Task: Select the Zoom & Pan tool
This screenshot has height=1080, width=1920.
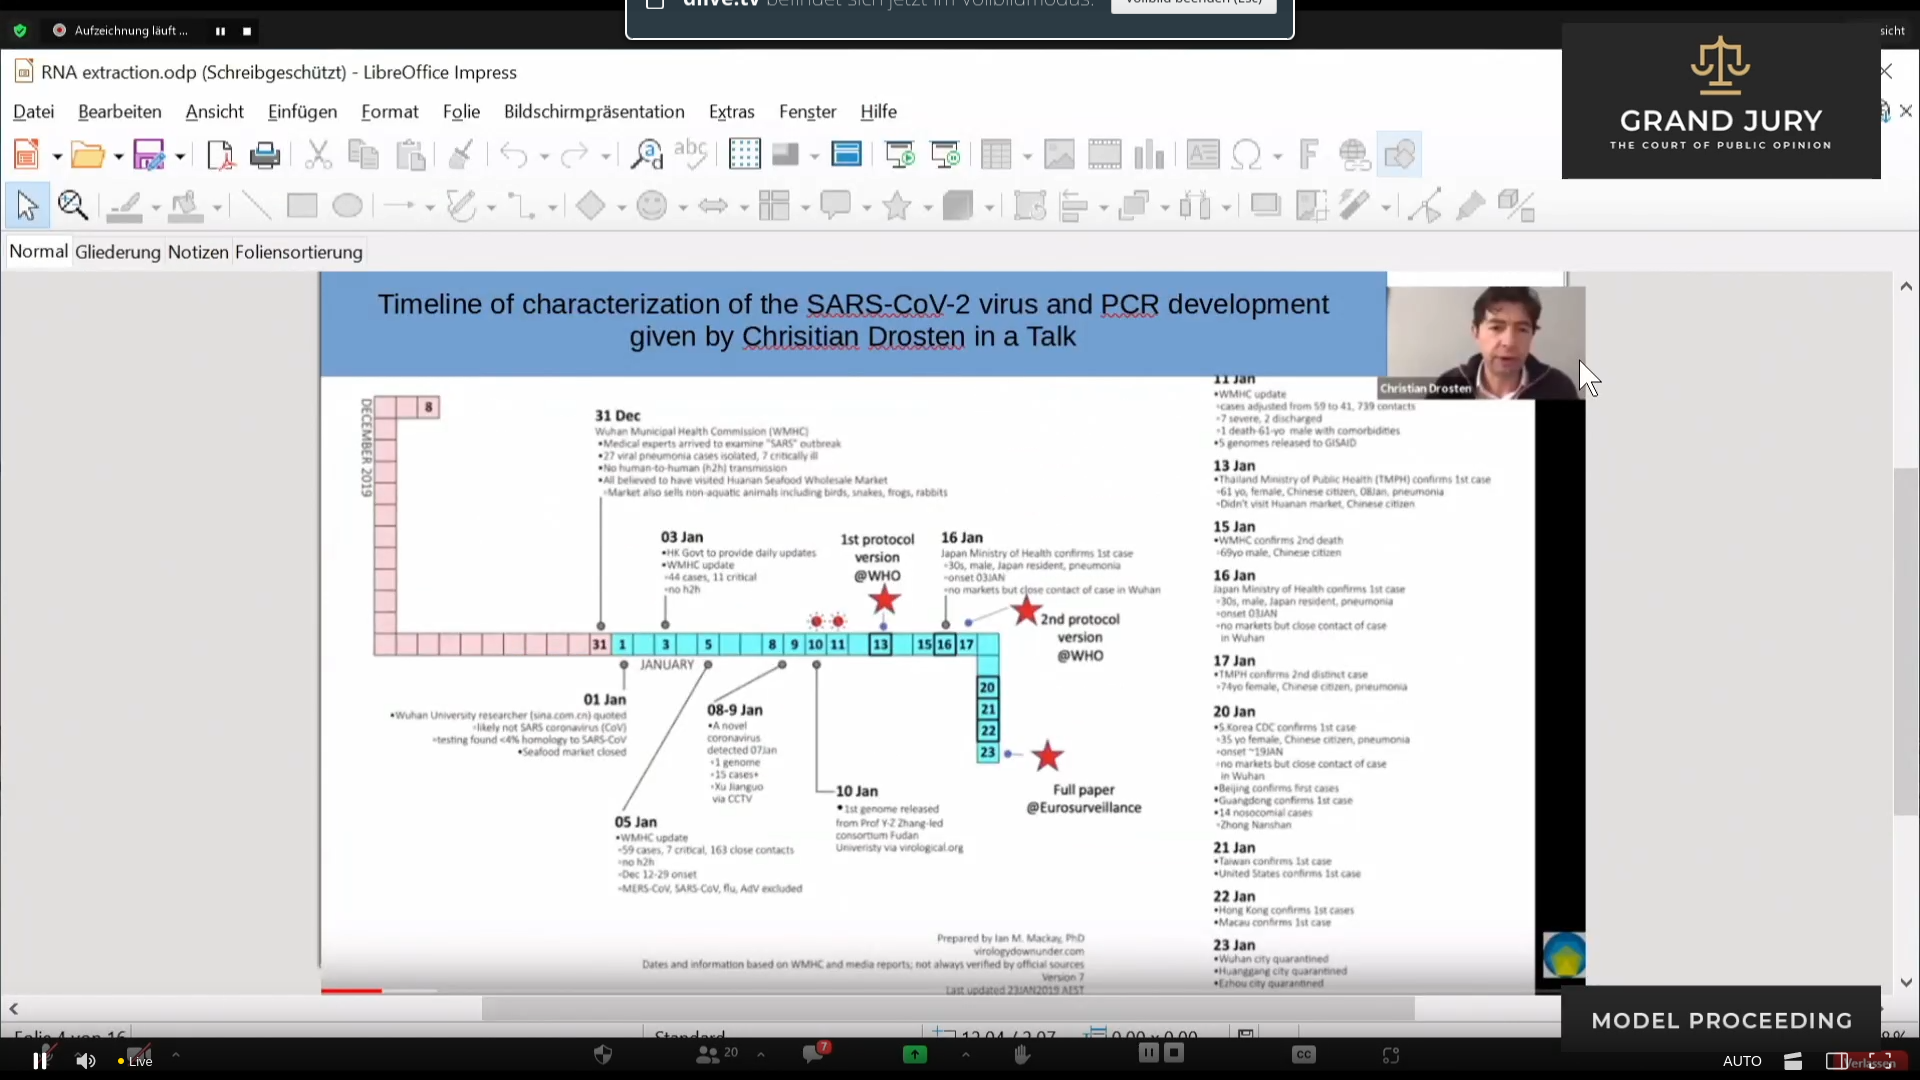Action: point(73,207)
